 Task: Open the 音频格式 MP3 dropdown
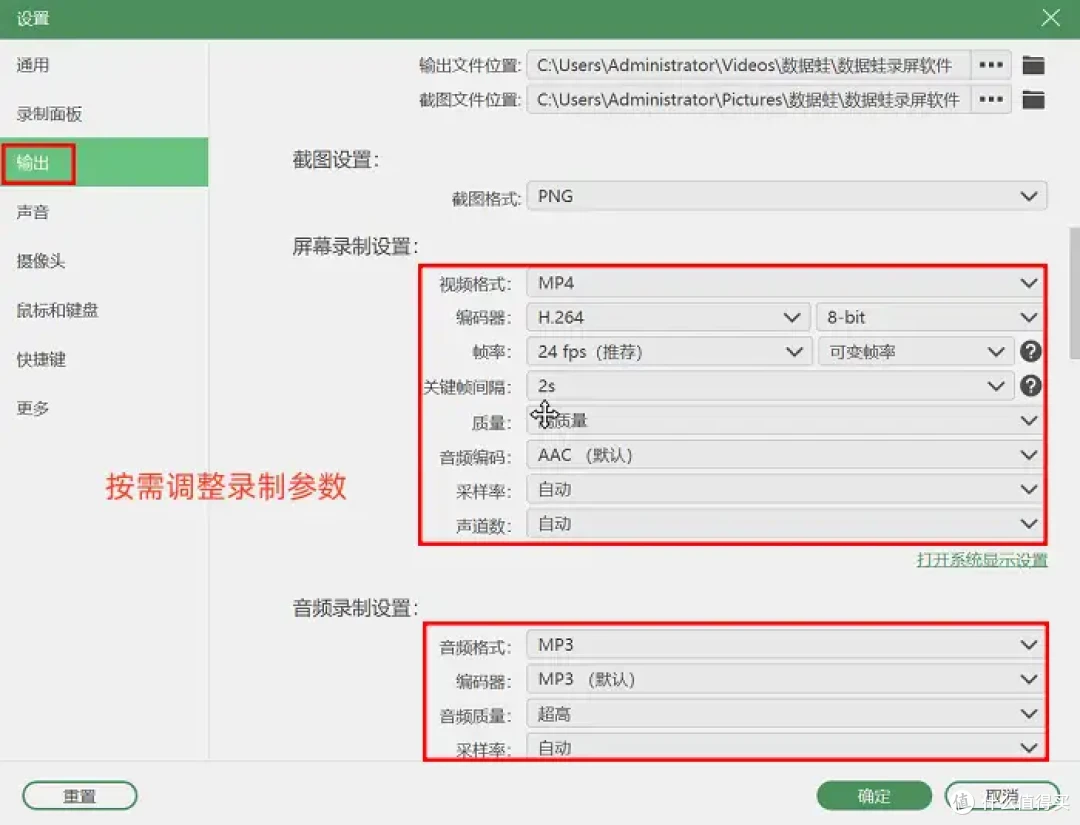tap(787, 645)
